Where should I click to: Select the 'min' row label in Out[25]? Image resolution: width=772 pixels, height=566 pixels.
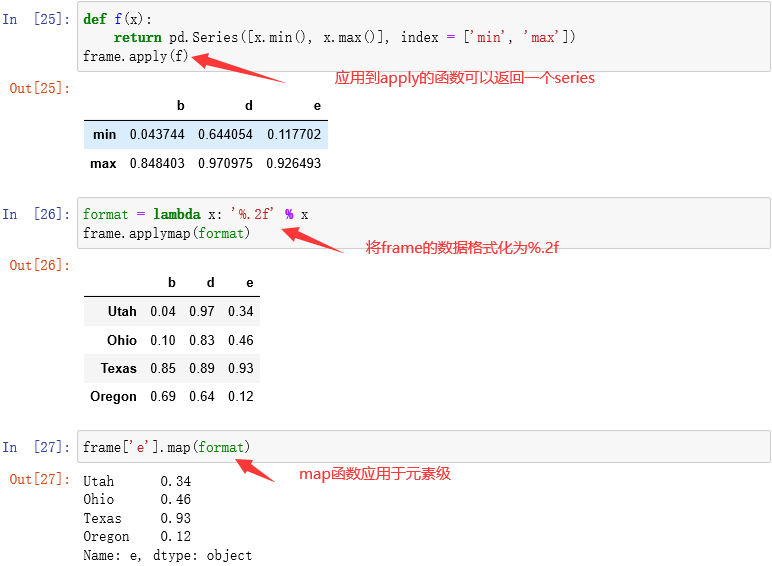(x=104, y=134)
